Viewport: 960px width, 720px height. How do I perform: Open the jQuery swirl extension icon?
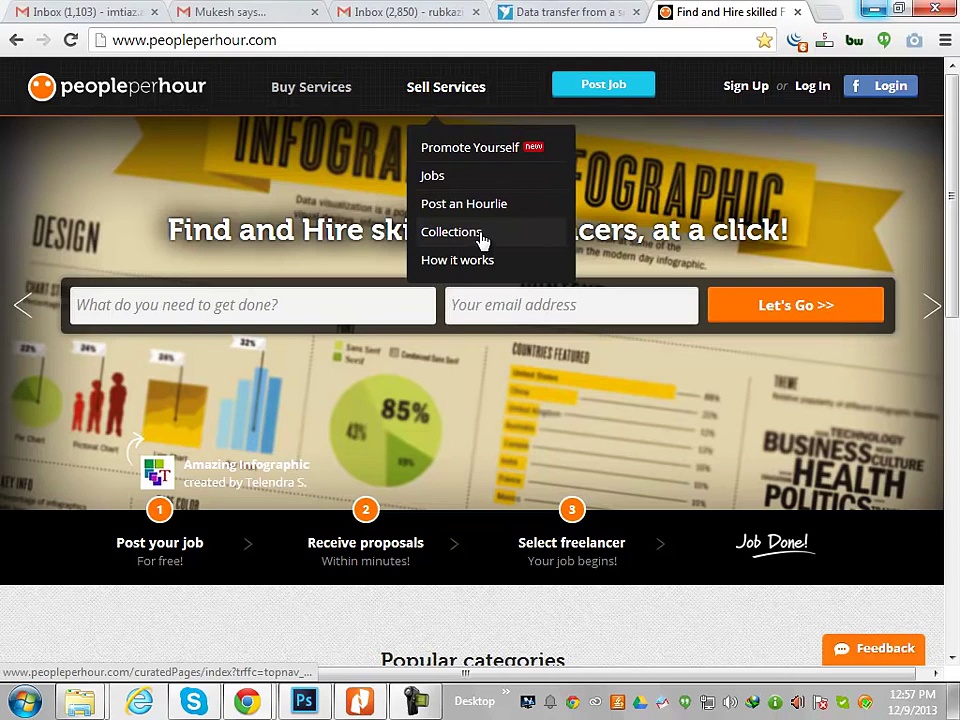797,41
